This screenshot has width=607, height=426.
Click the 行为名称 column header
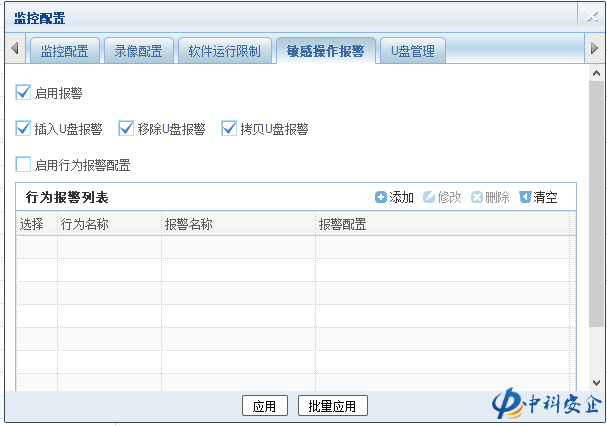coord(110,224)
